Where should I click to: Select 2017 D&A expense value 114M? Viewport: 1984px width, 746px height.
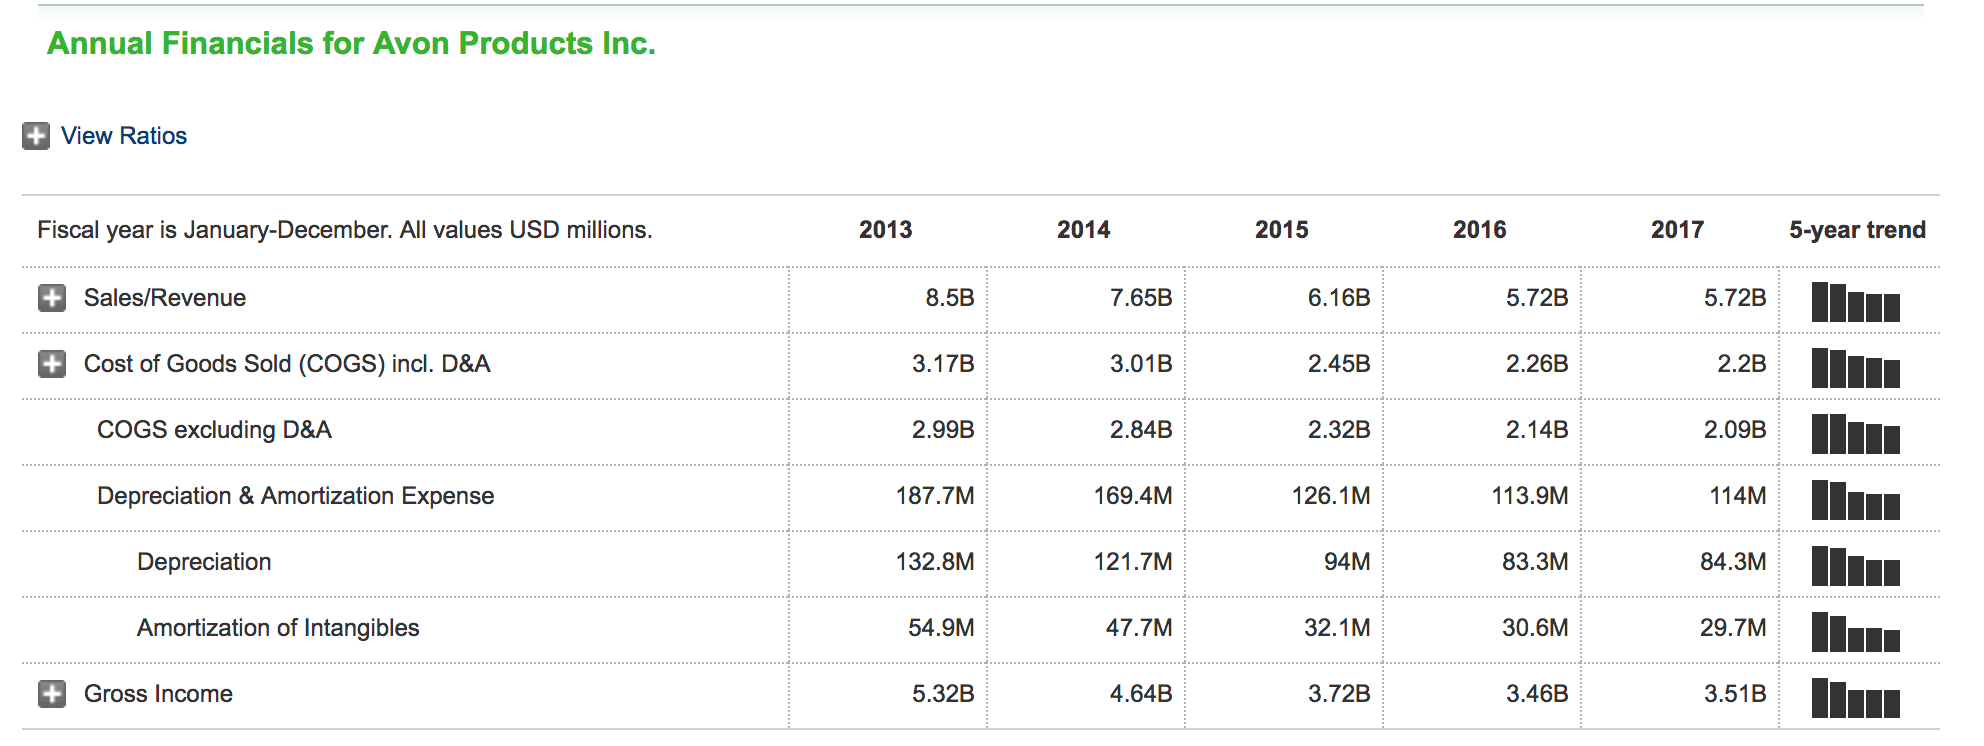(1738, 496)
